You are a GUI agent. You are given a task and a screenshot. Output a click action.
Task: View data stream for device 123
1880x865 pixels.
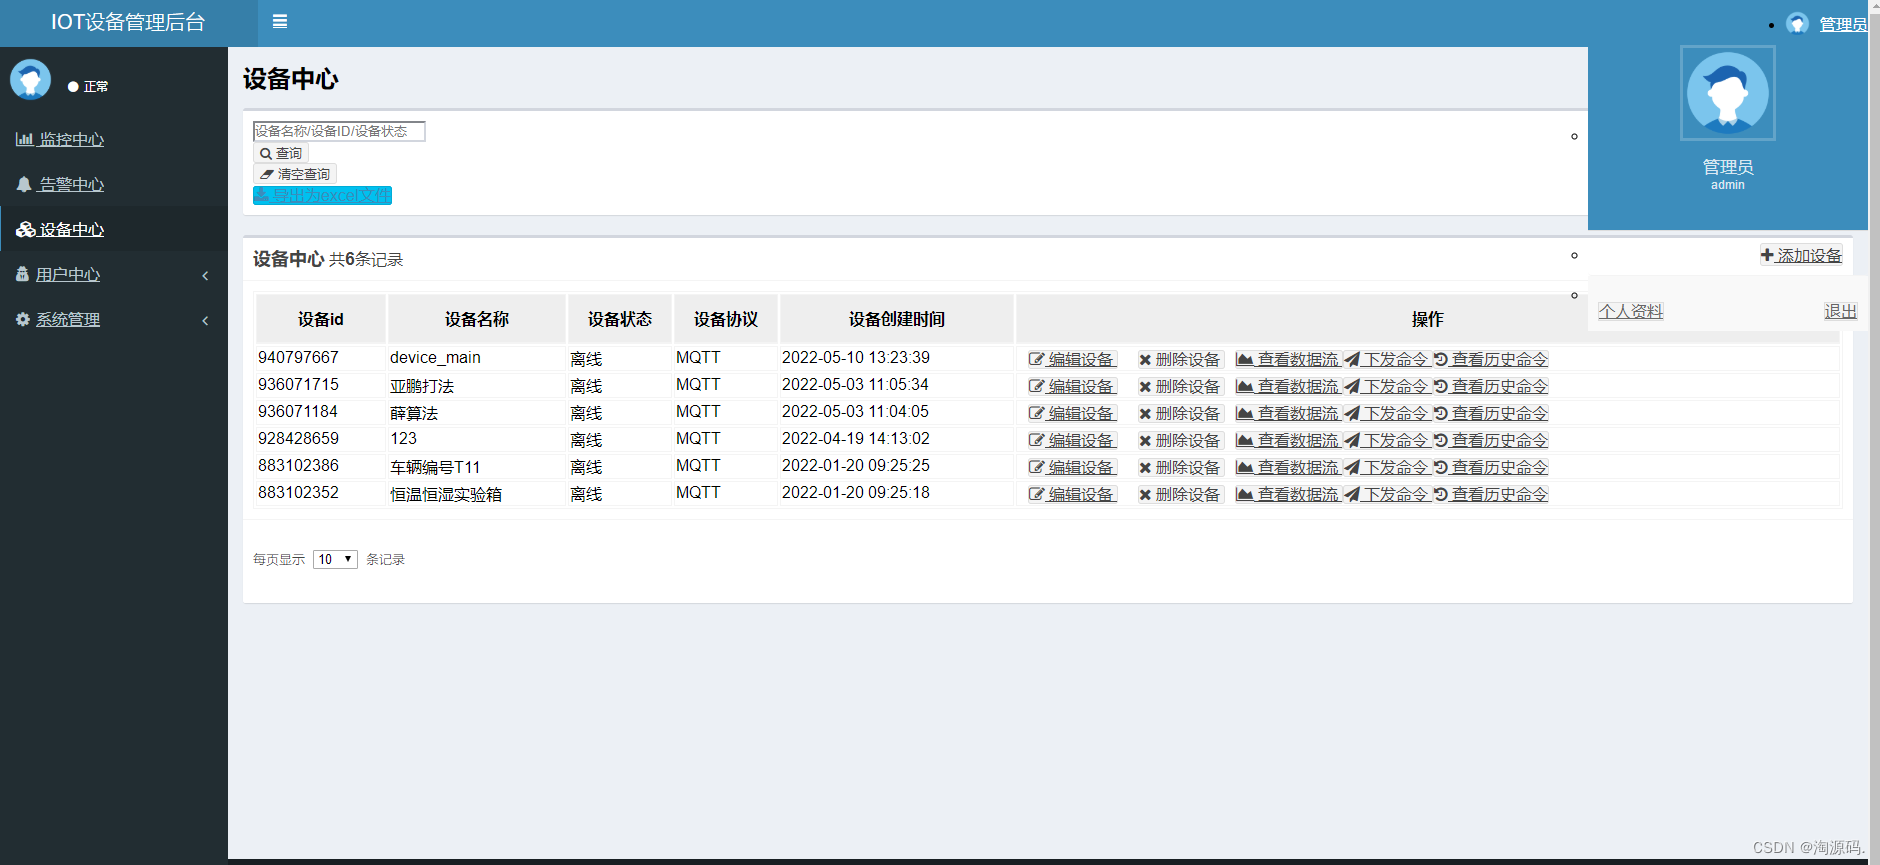pos(1288,440)
